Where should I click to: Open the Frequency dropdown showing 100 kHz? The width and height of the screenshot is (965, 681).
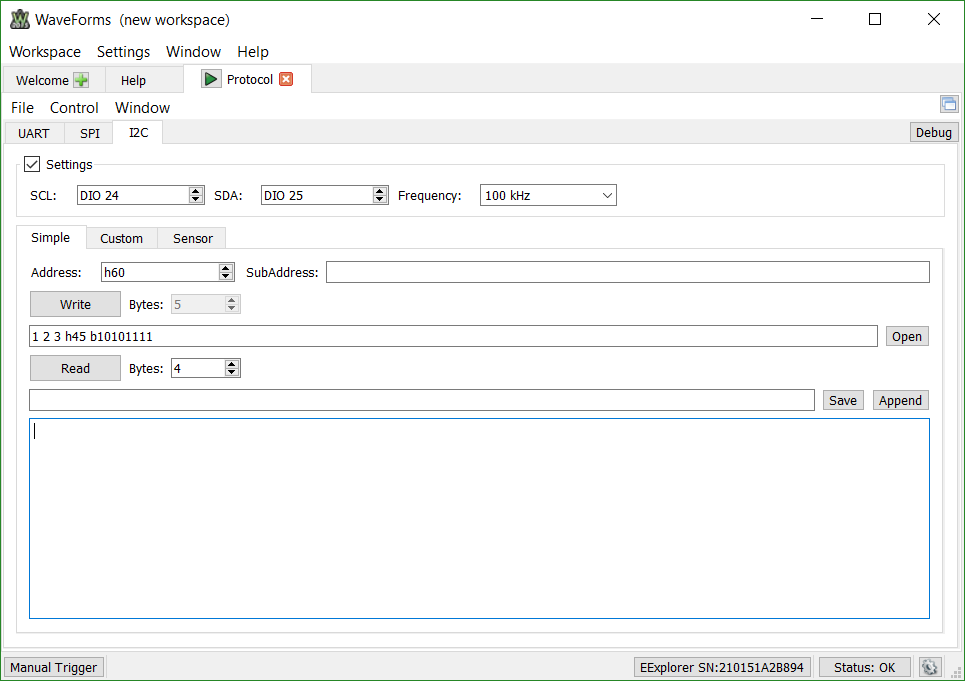pyautogui.click(x=548, y=196)
